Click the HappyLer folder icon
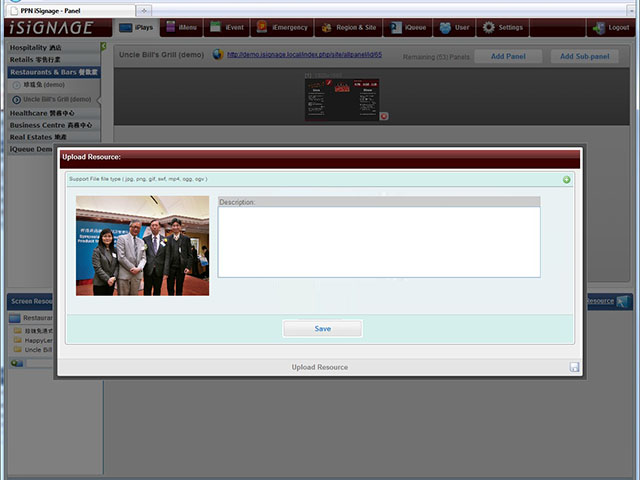640x480 pixels. [x=17, y=340]
